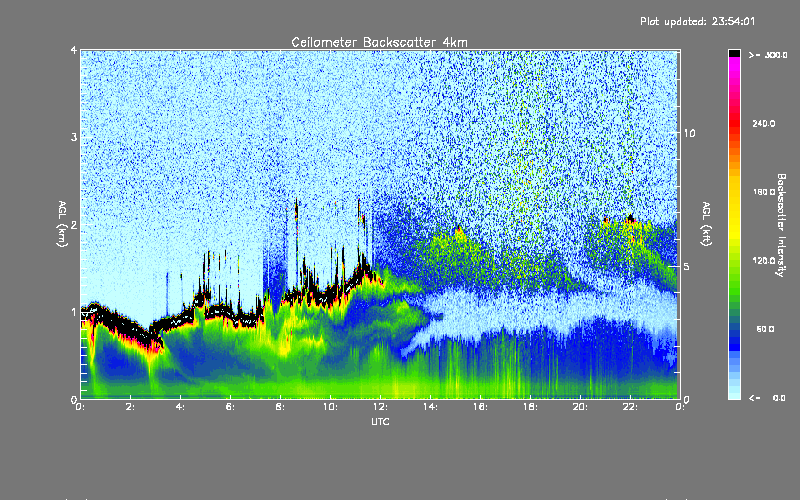This screenshot has width=800, height=500.
Task: Click the "60.0" colorbar value
Action: click(x=765, y=329)
